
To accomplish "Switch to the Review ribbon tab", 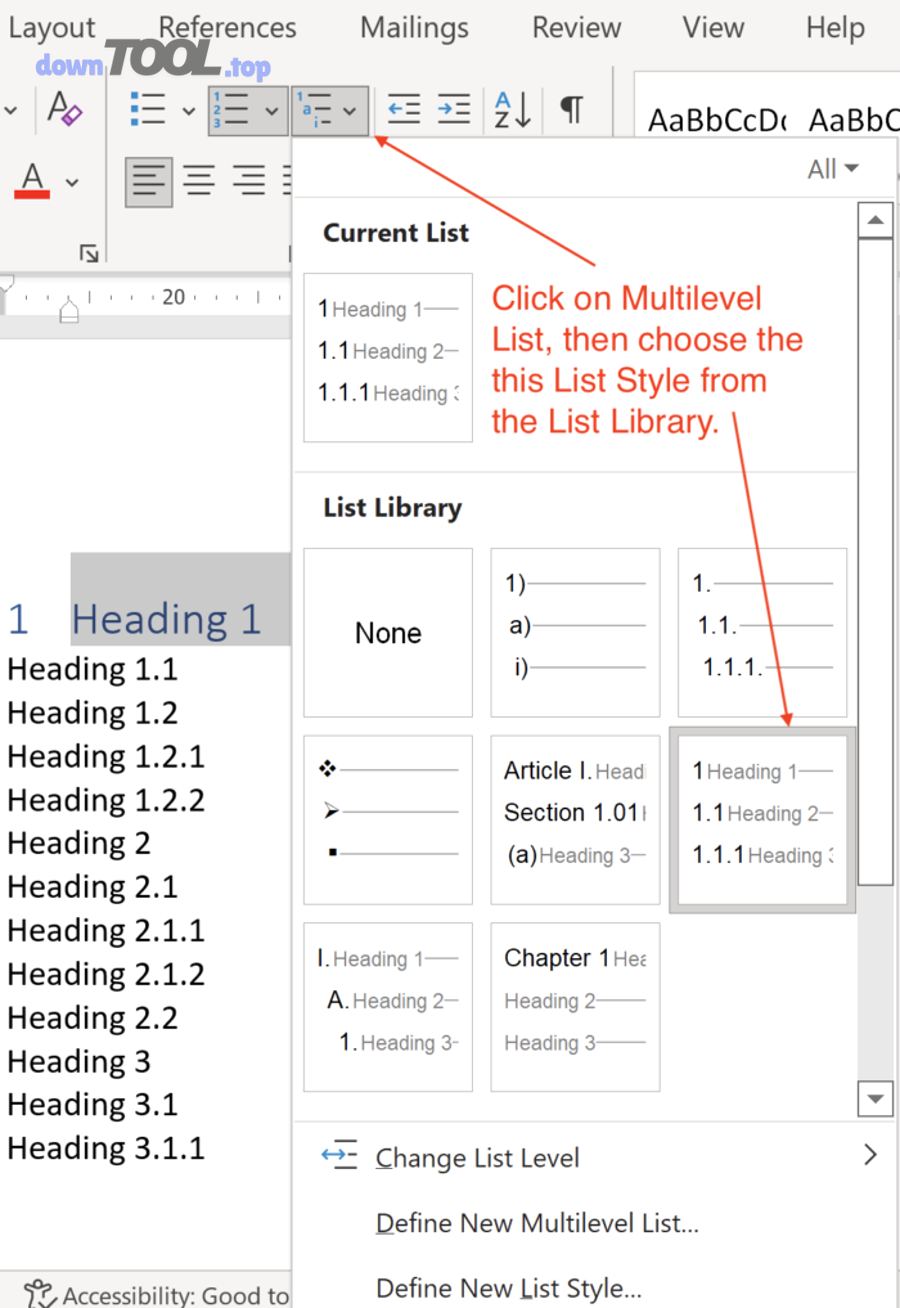I will click(576, 28).
